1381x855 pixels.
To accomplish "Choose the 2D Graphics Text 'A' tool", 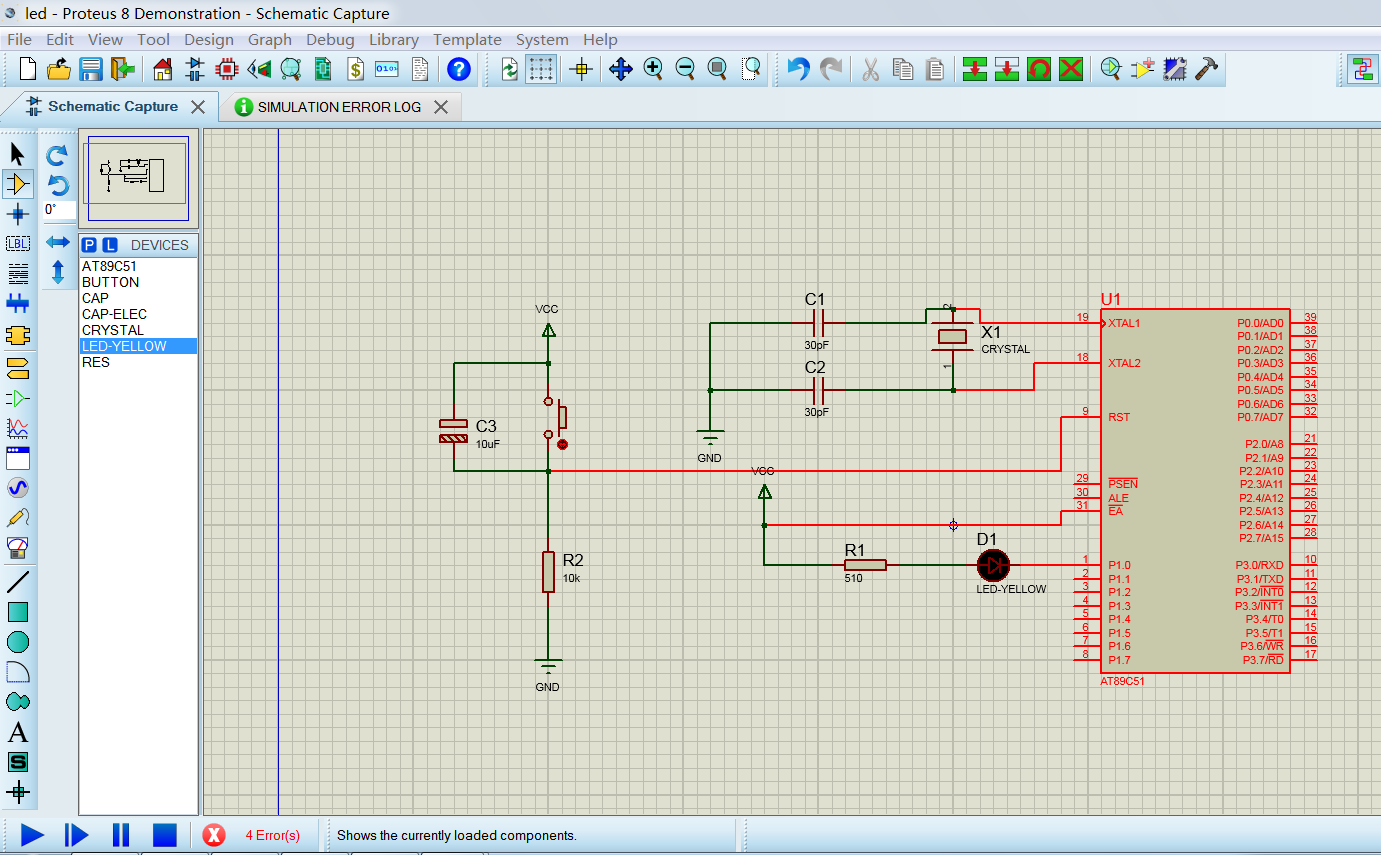I will 18,732.
